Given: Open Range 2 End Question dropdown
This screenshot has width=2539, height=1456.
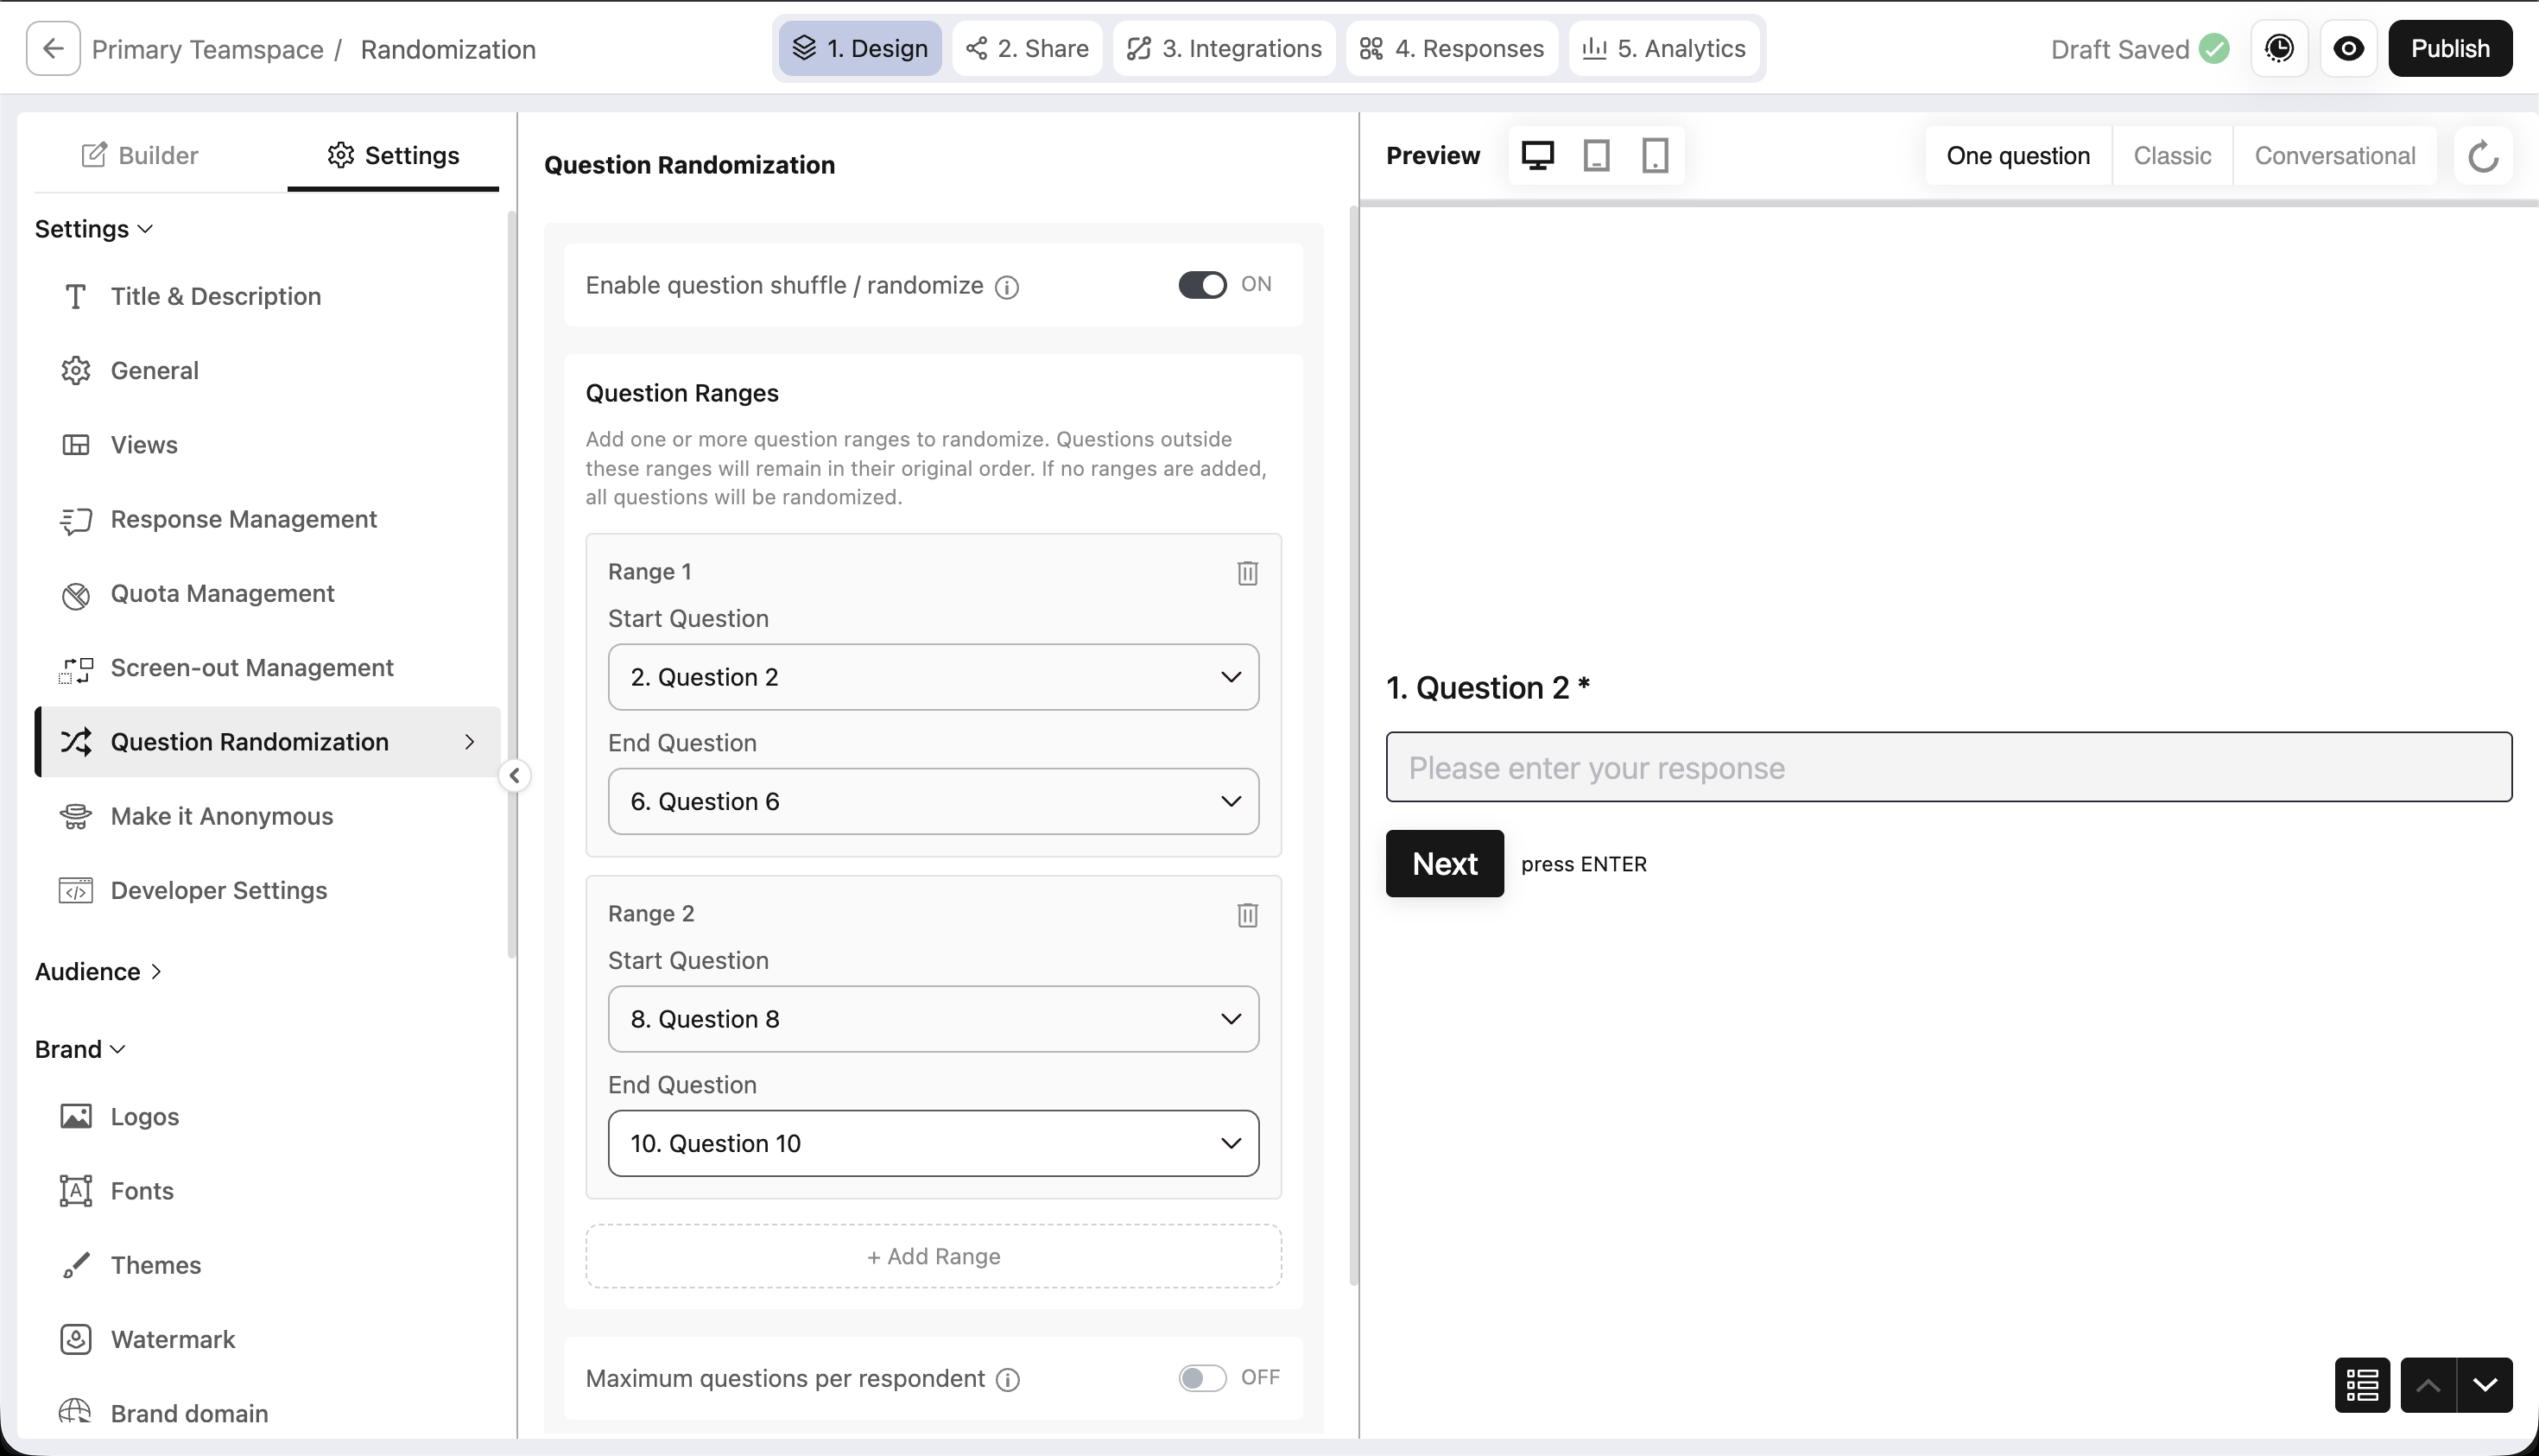Looking at the screenshot, I should pos(933,1143).
